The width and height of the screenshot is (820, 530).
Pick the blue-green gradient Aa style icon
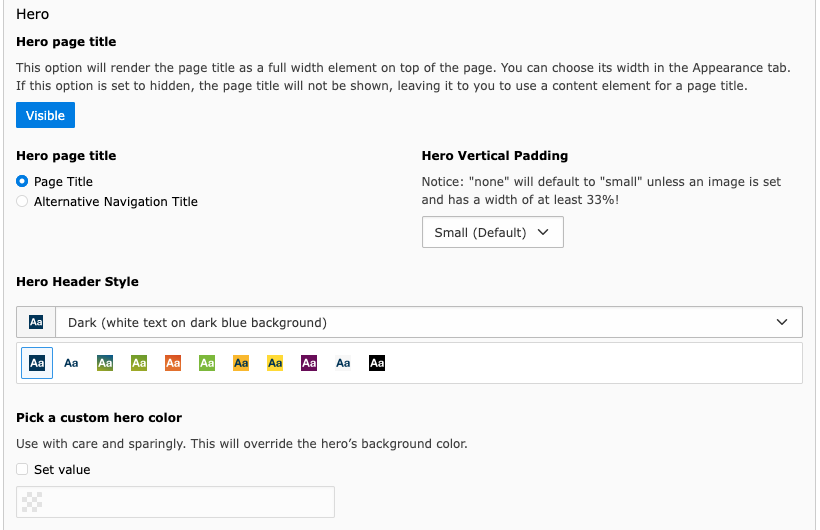[x=105, y=363]
